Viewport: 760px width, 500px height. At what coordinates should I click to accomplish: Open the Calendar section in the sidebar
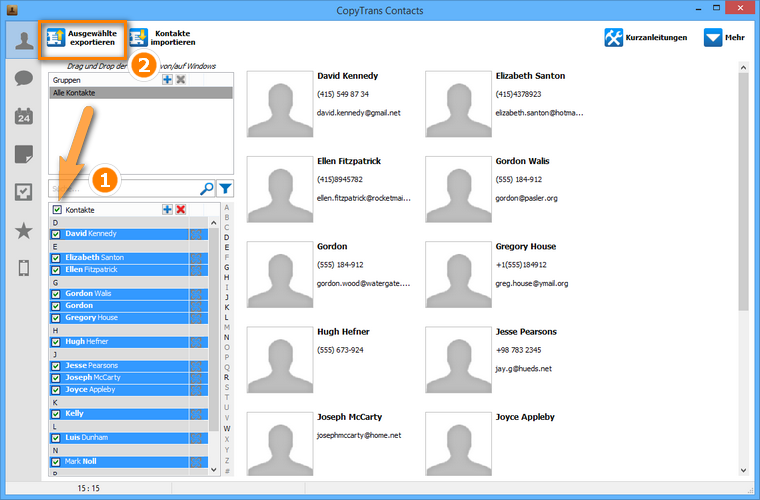pos(23,116)
